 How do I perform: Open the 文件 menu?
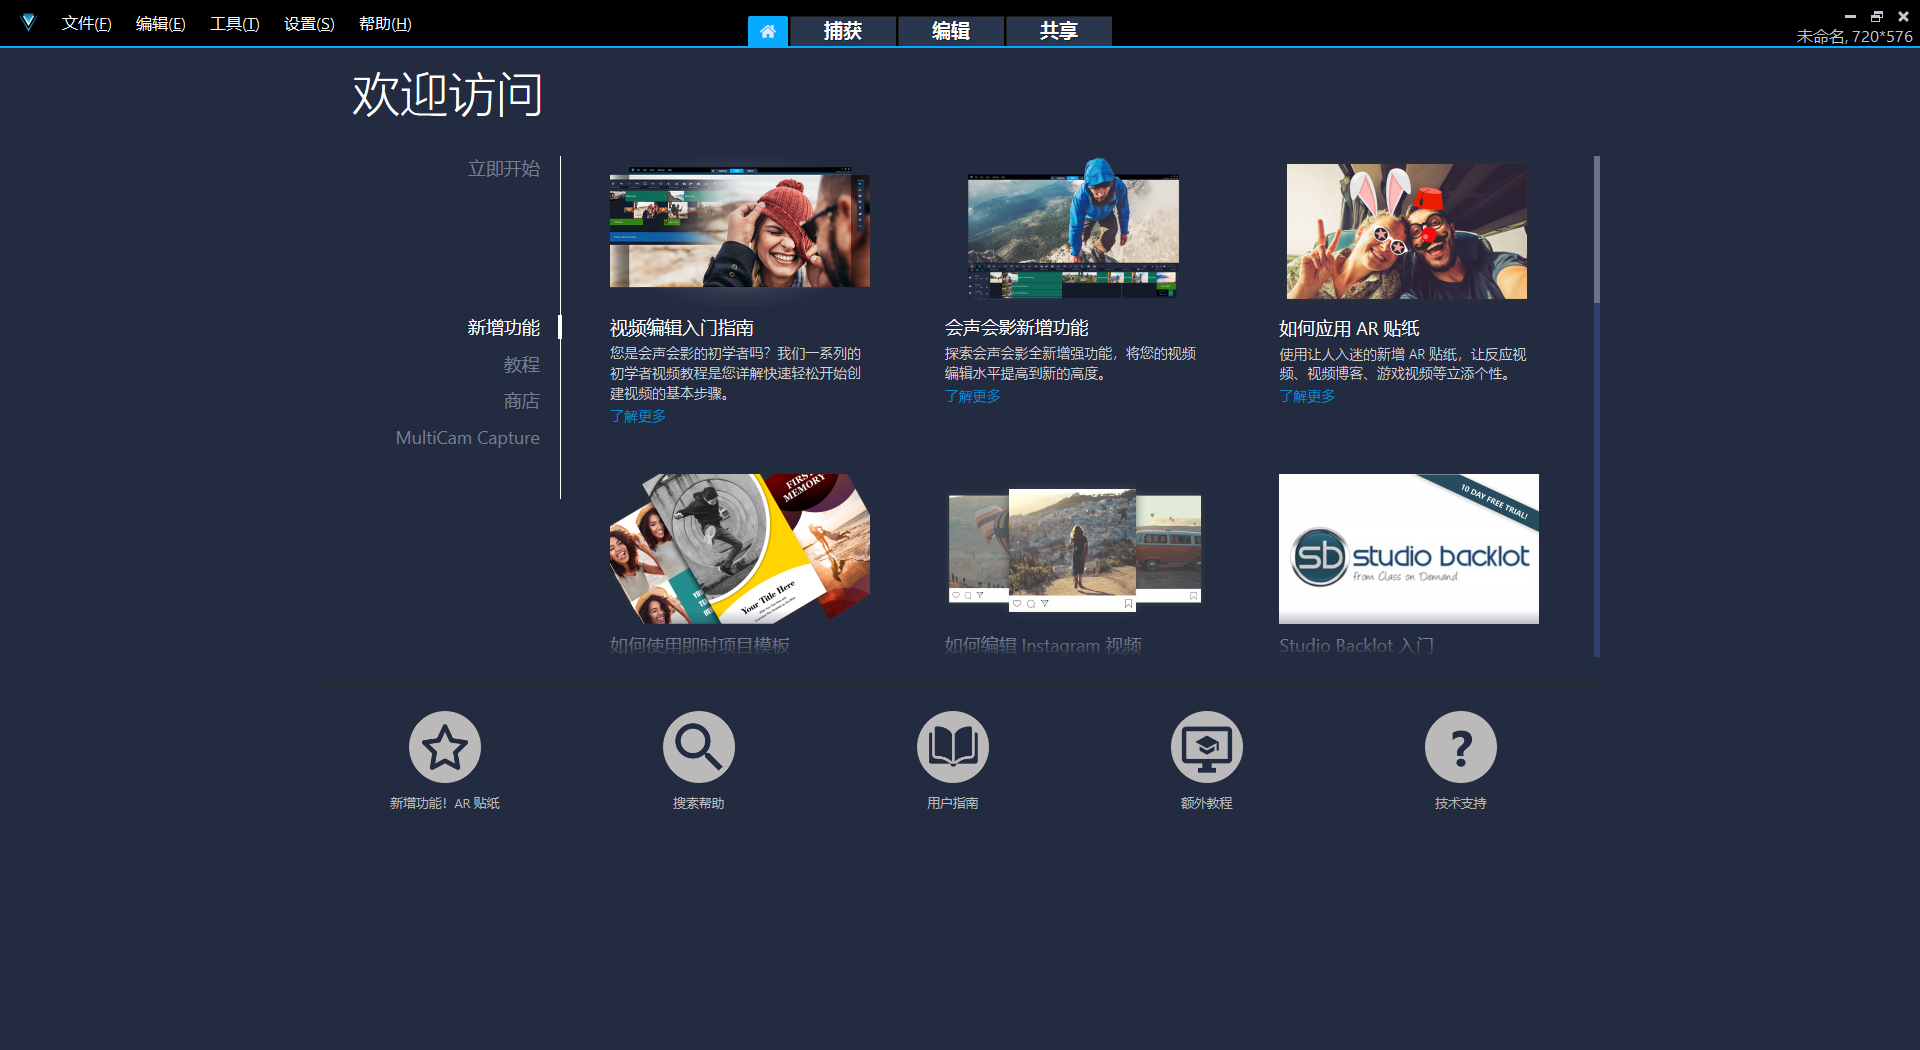coord(85,23)
